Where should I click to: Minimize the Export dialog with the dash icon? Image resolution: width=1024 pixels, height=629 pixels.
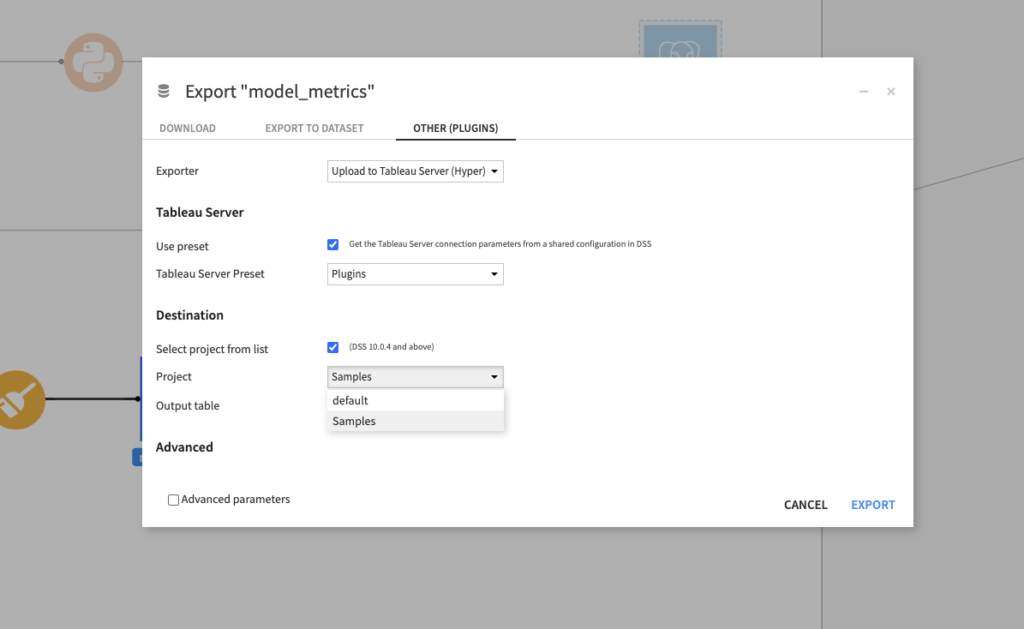click(863, 90)
